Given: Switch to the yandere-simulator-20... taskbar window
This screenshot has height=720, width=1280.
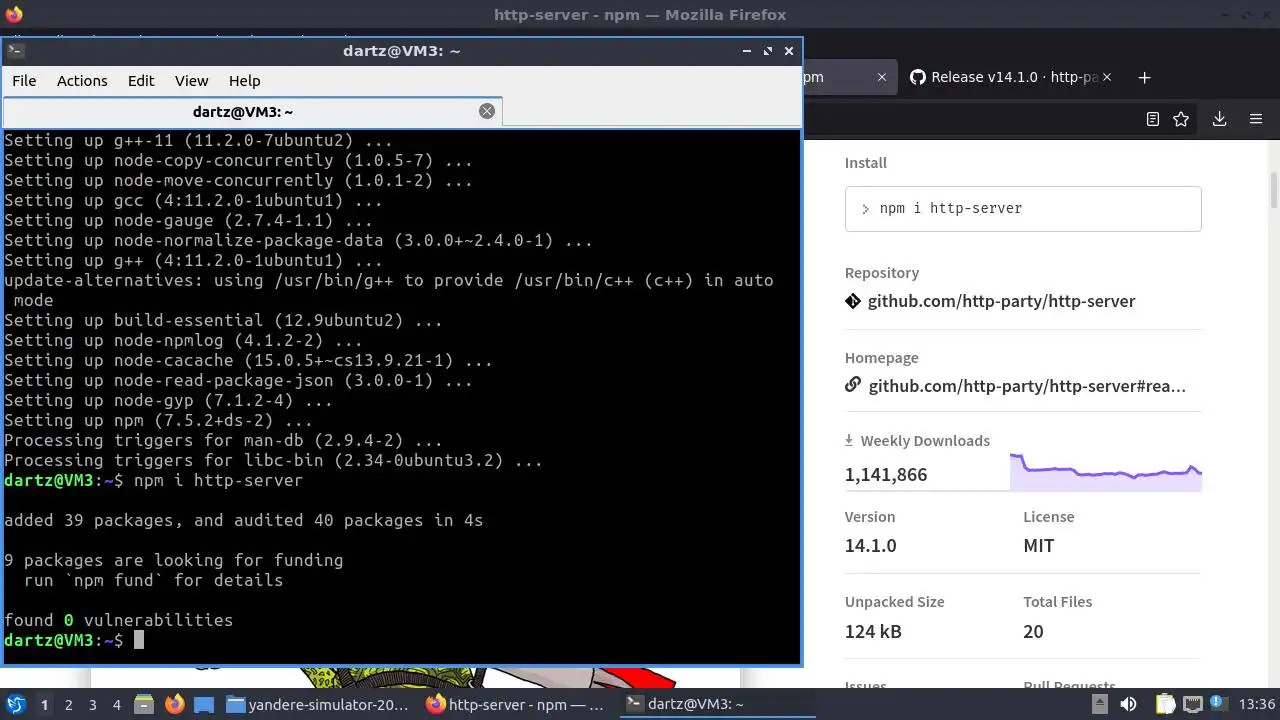Looking at the screenshot, I should tap(318, 704).
